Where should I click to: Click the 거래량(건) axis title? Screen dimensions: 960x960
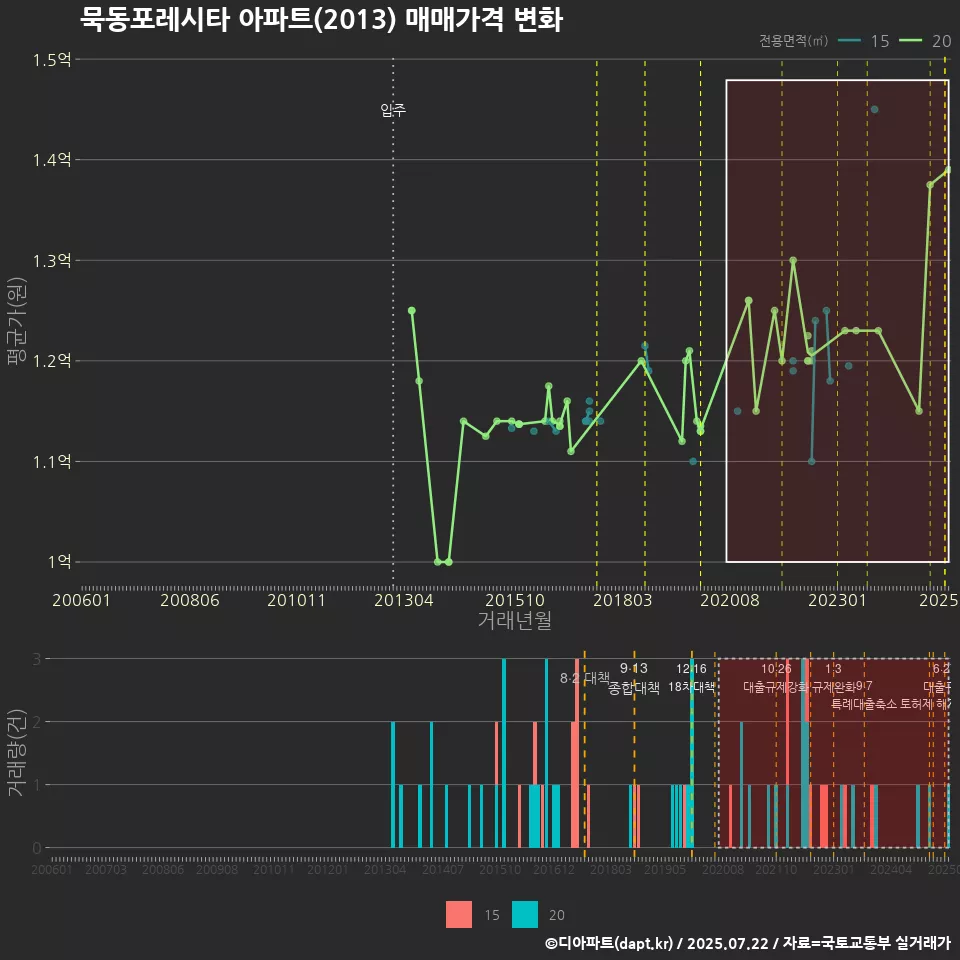[x=16, y=752]
